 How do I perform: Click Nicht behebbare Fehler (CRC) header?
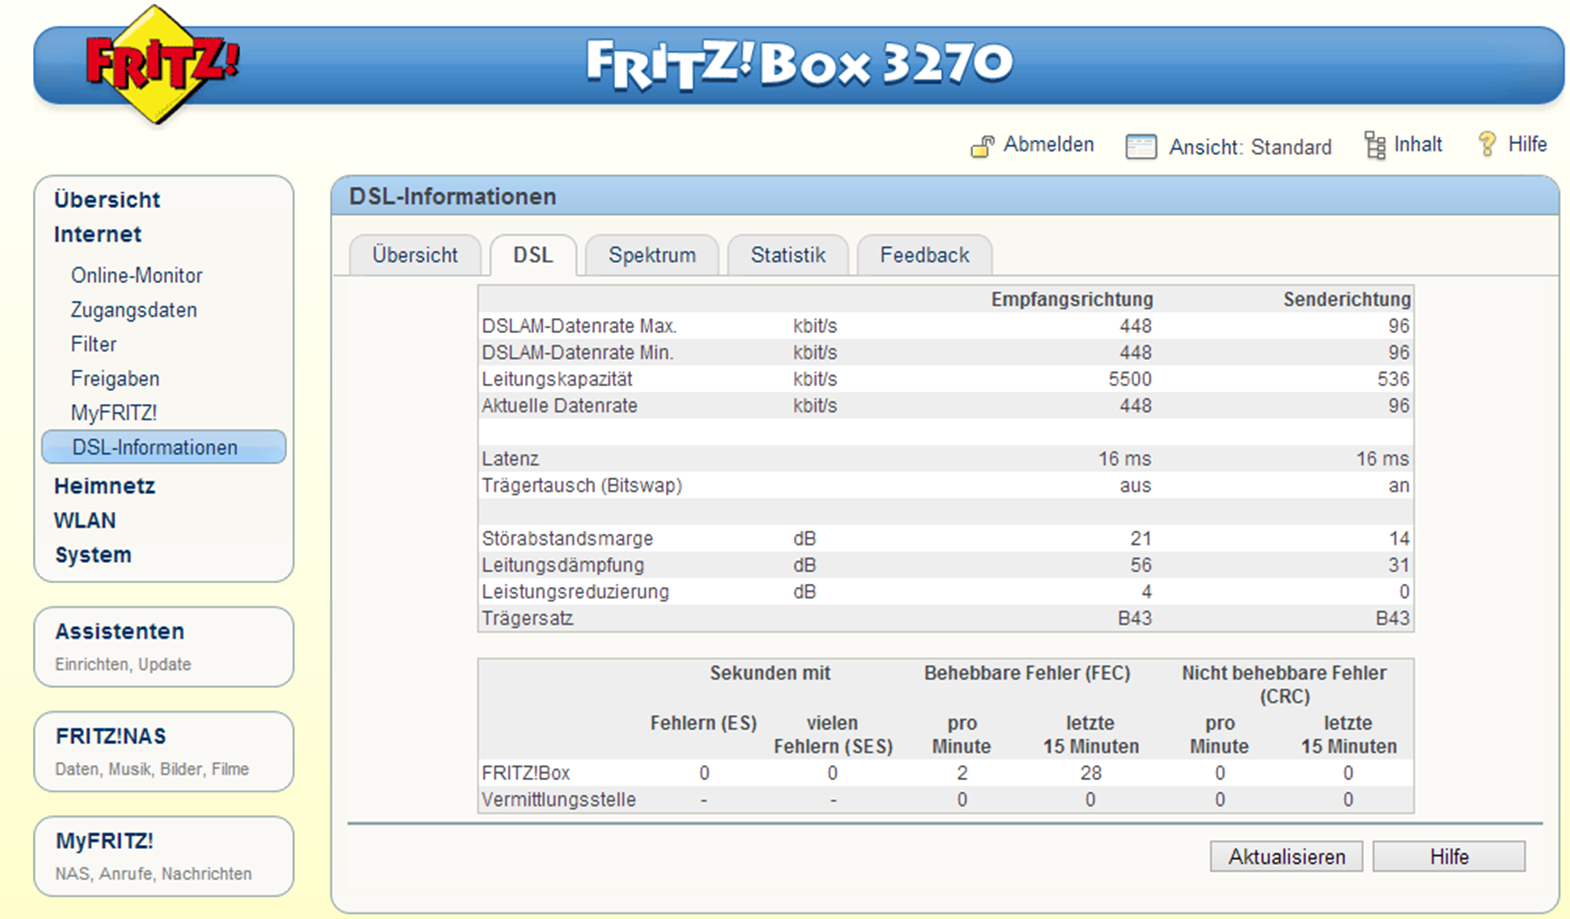coord(1284,684)
